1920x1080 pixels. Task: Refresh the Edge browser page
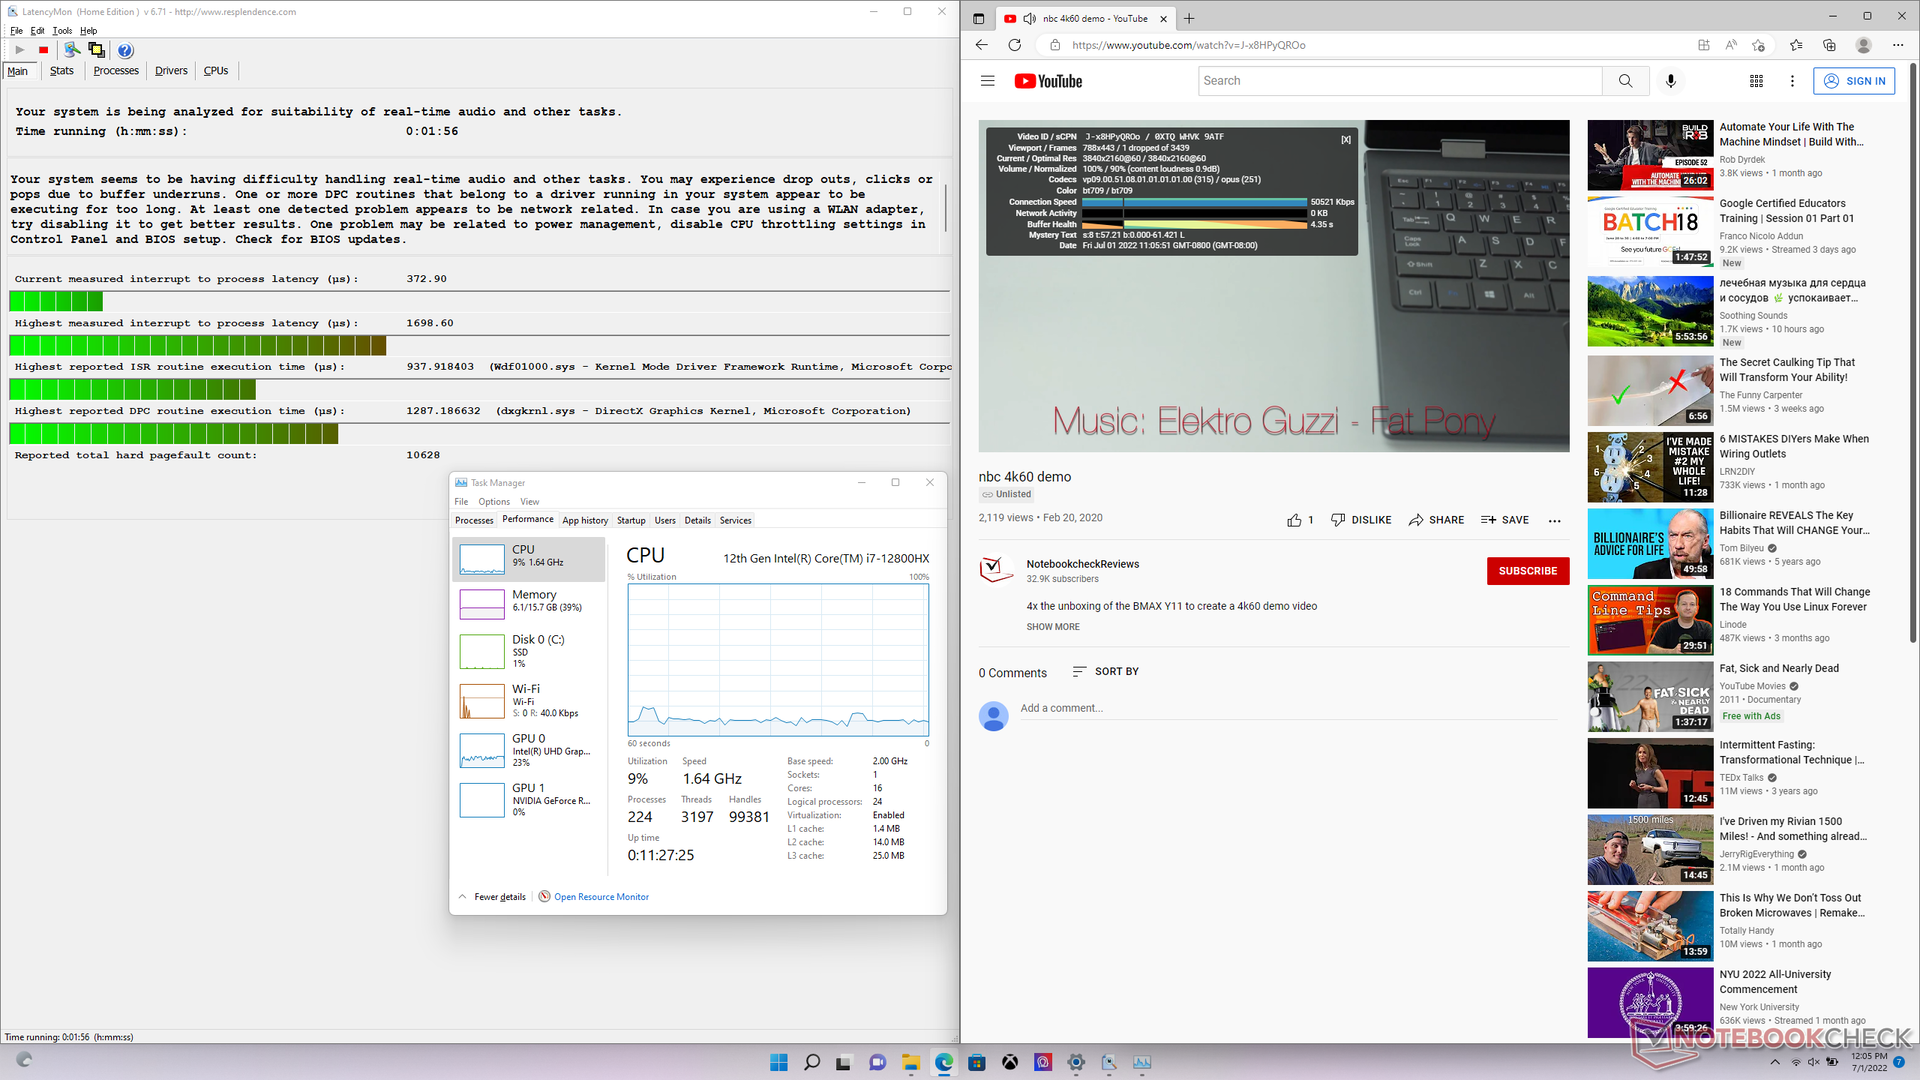(1014, 45)
